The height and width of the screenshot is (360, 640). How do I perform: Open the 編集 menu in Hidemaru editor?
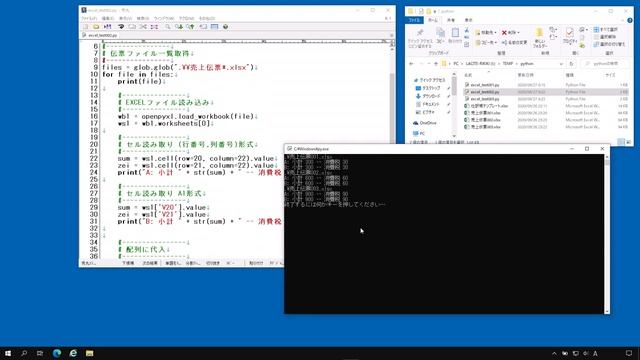(108, 18)
